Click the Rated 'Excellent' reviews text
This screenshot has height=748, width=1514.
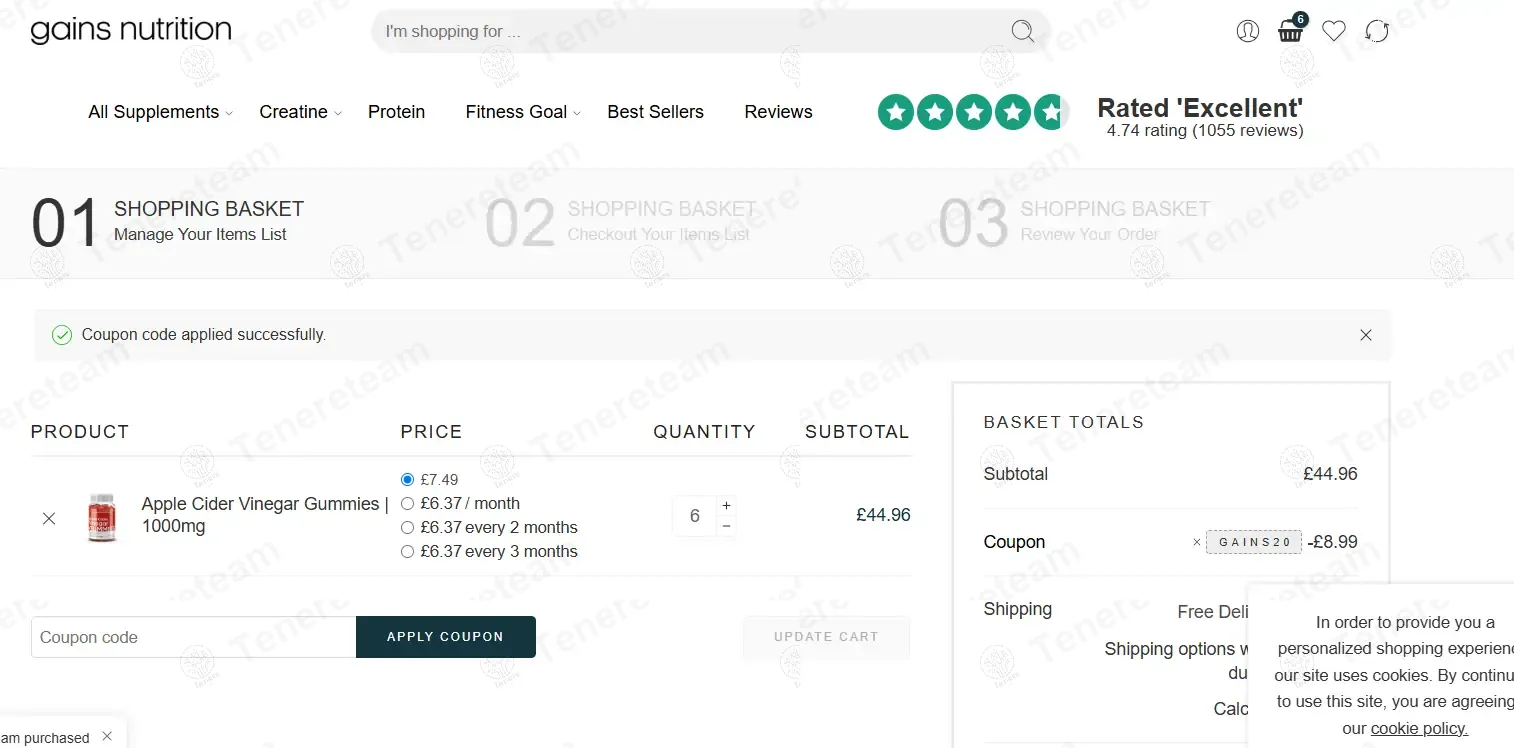pyautogui.click(x=1200, y=108)
